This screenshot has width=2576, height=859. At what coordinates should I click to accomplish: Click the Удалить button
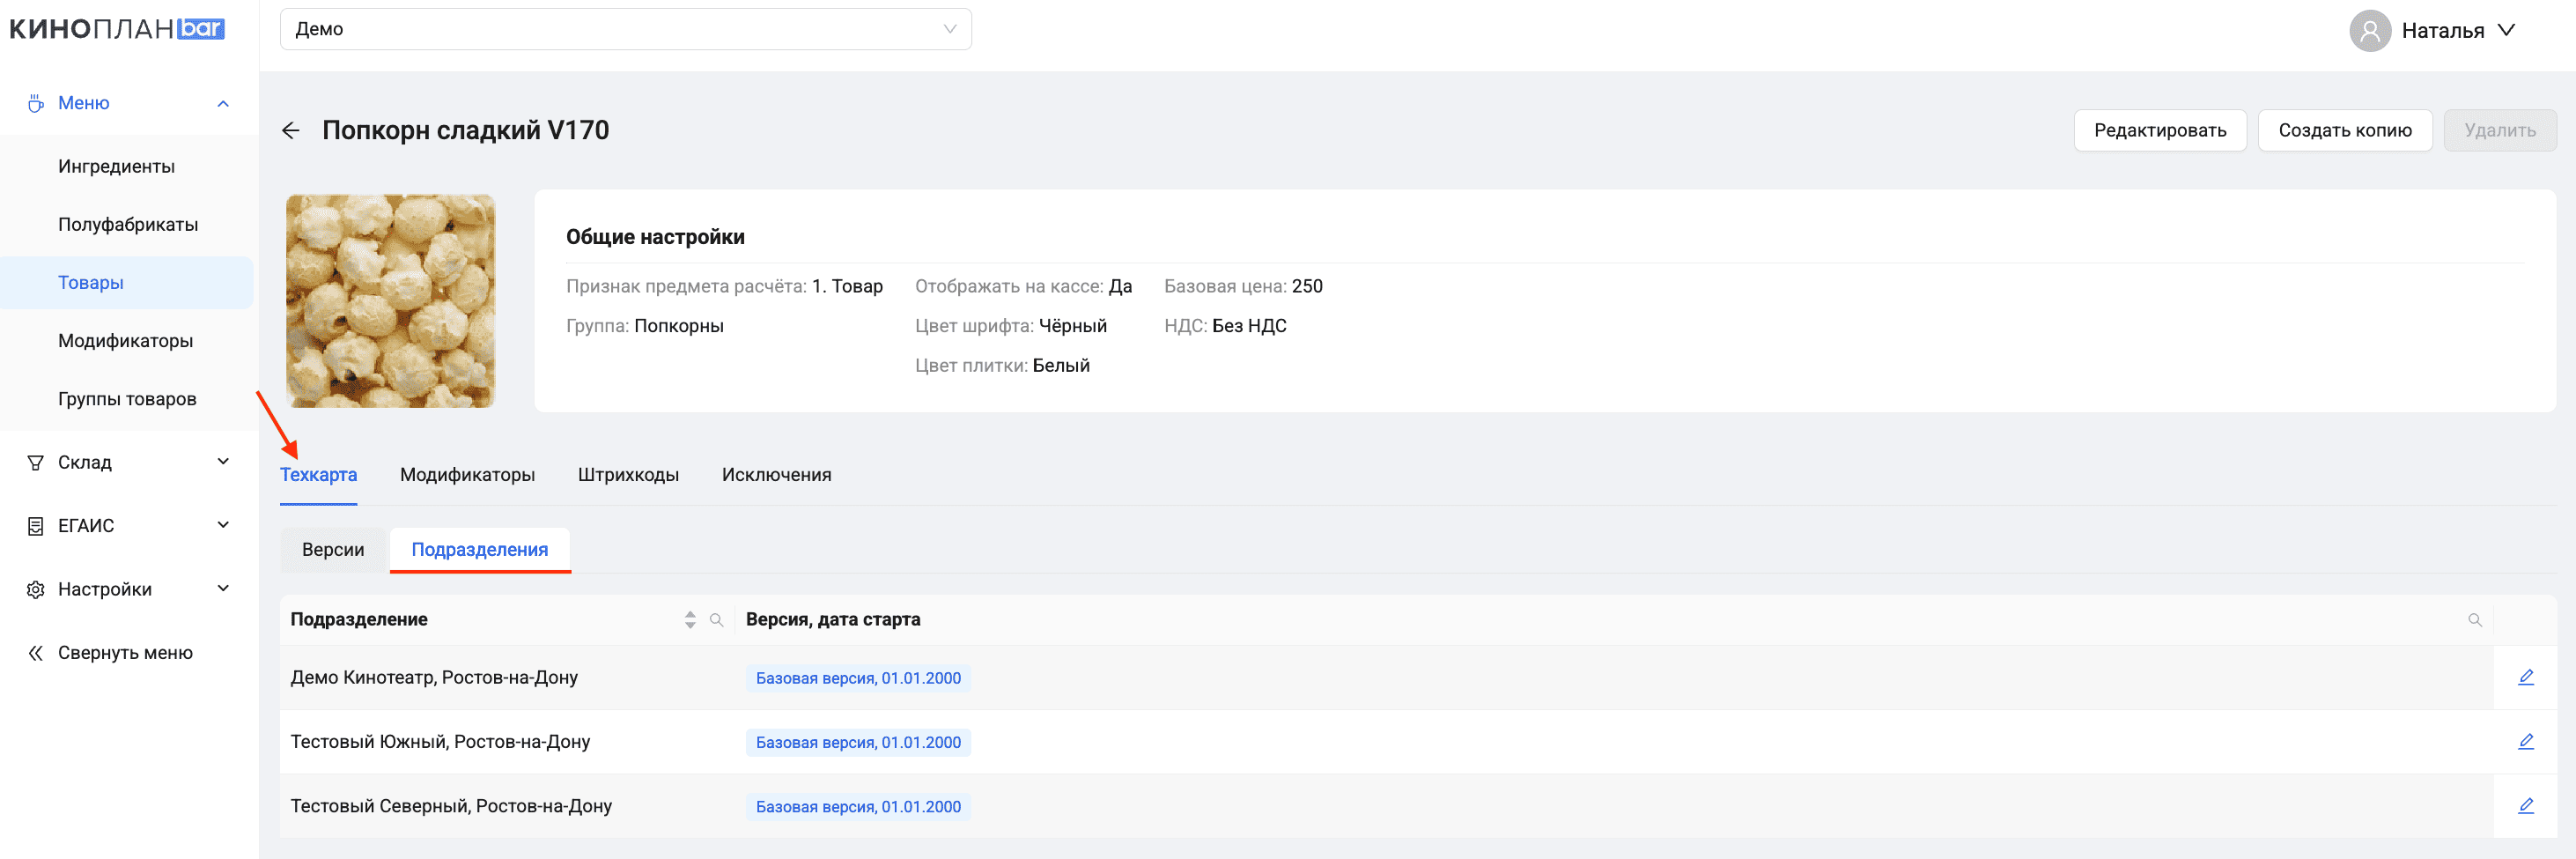tap(2500, 131)
